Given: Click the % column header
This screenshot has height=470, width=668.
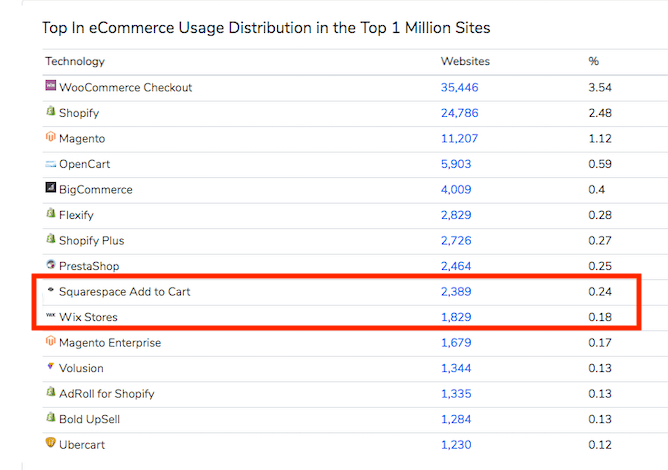Looking at the screenshot, I should click(x=593, y=61).
